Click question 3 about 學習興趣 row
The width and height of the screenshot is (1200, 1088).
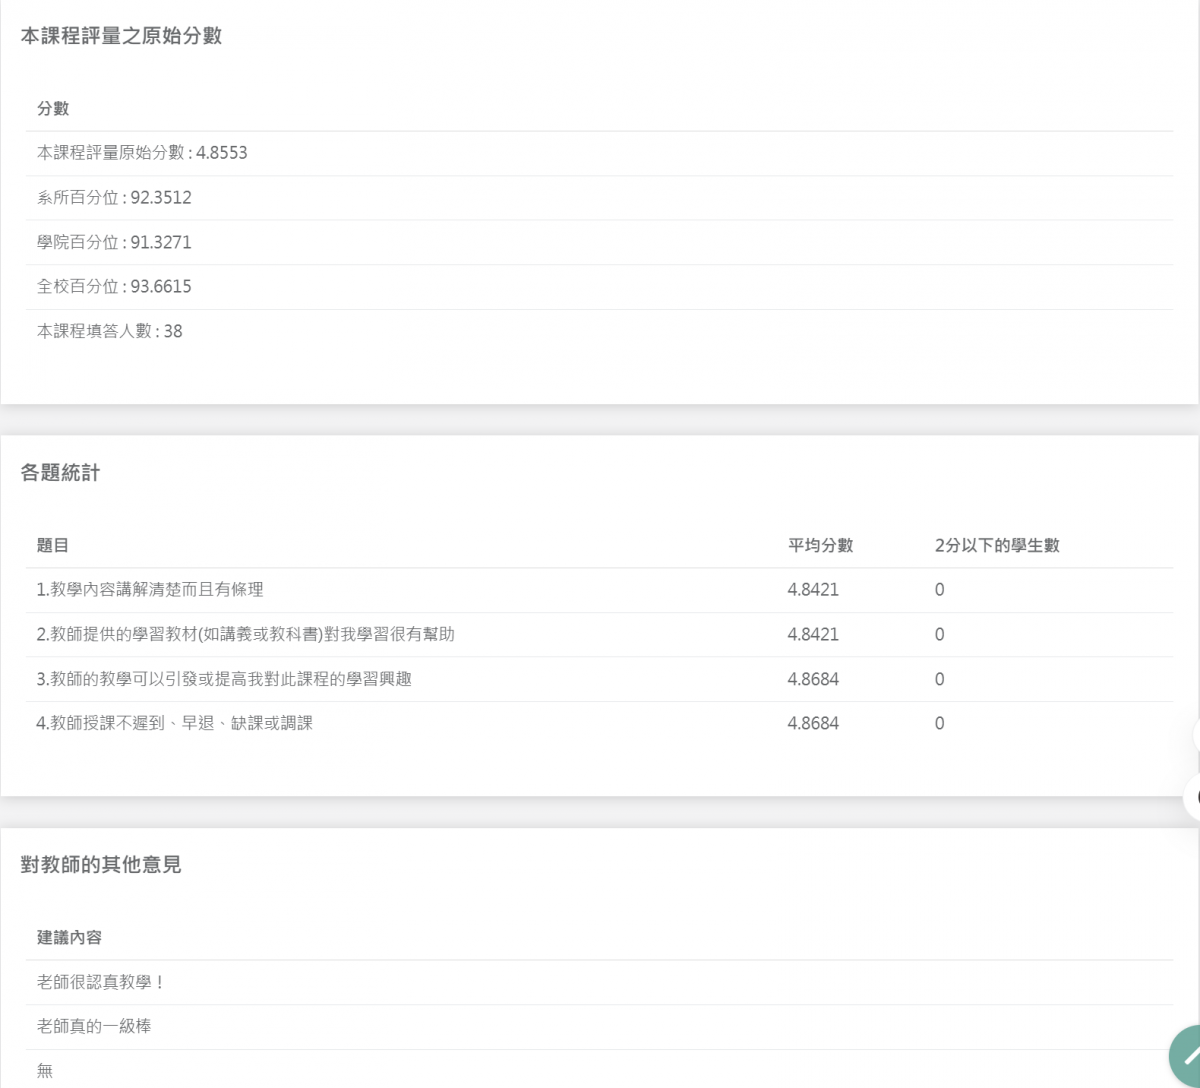[600, 679]
